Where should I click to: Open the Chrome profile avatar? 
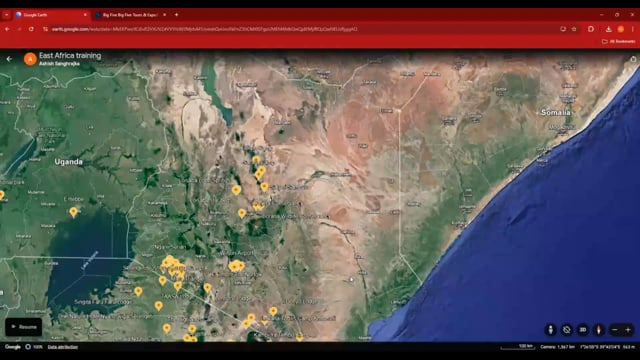point(621,29)
